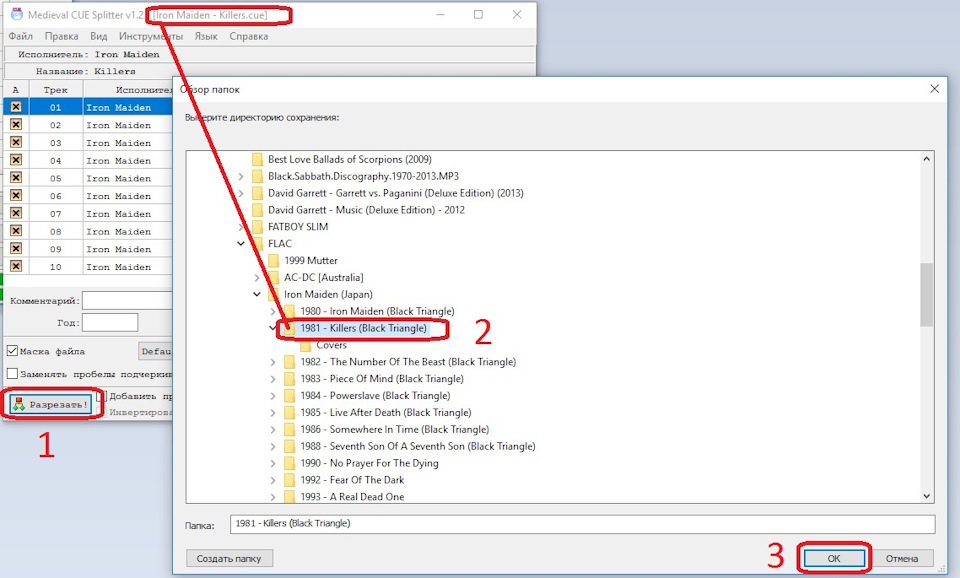Viewport: 960px width, 578px height.
Task: Click the folder icon of 1993 - A Real Dead One
Action: pos(290,497)
